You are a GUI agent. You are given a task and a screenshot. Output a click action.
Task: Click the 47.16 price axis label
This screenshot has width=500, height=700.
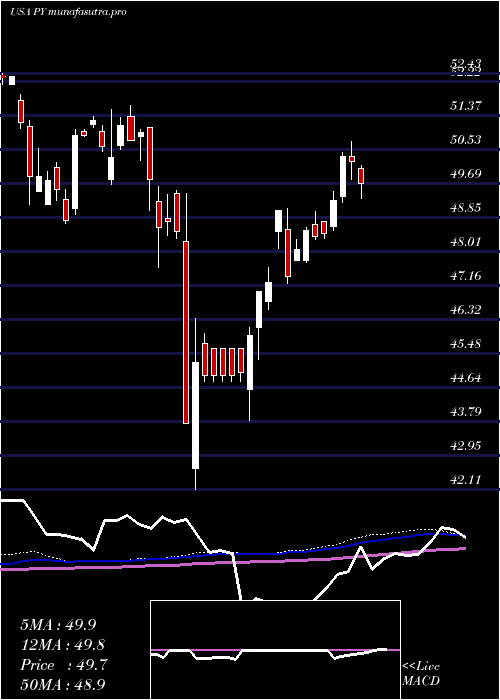click(x=466, y=275)
